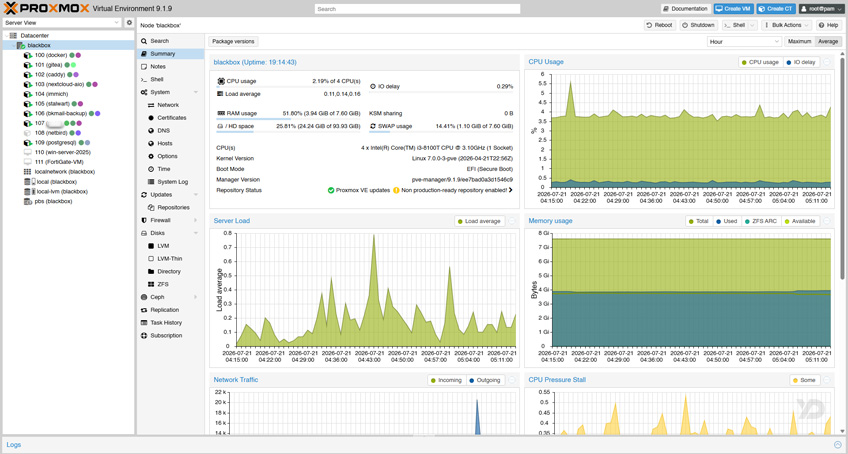848x454 pixels.
Task: Click the LVM disk icon
Action: (x=151, y=246)
